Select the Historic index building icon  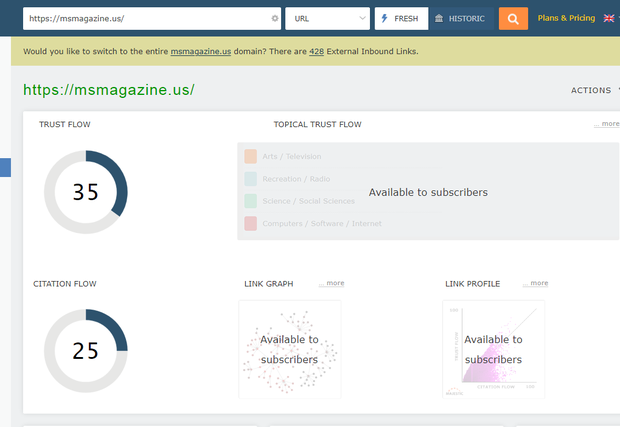click(439, 18)
